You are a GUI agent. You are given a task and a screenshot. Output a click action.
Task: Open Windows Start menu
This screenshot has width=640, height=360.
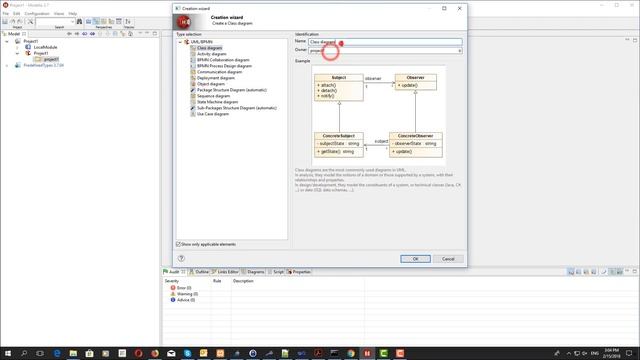tap(7, 353)
